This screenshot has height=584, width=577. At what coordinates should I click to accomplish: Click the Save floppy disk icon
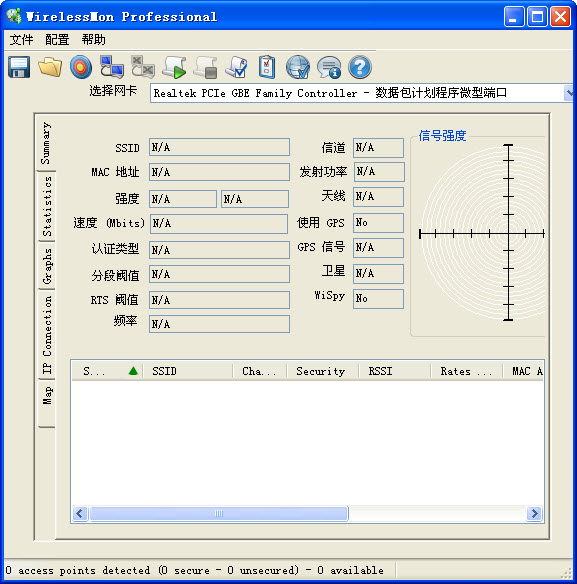click(x=19, y=67)
